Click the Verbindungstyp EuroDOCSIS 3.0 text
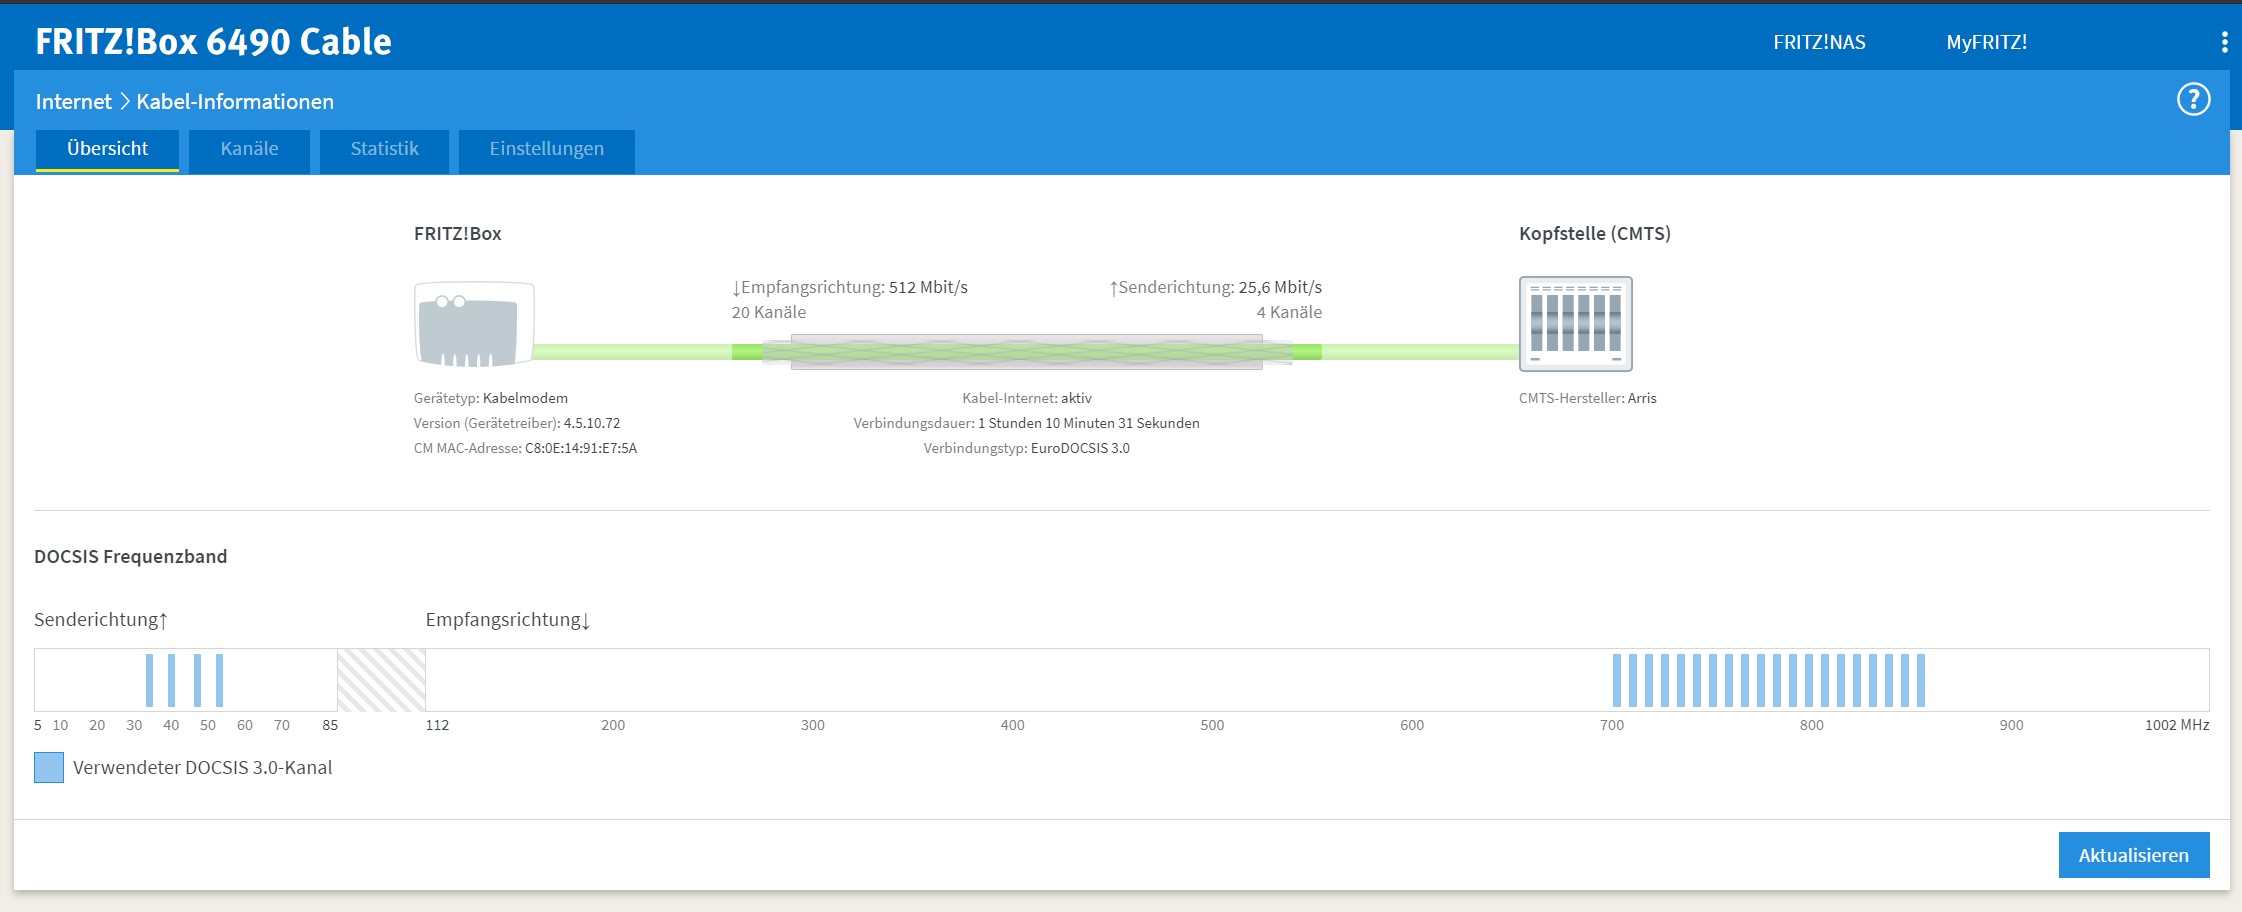Image resolution: width=2242 pixels, height=912 pixels. pyautogui.click(x=1027, y=448)
